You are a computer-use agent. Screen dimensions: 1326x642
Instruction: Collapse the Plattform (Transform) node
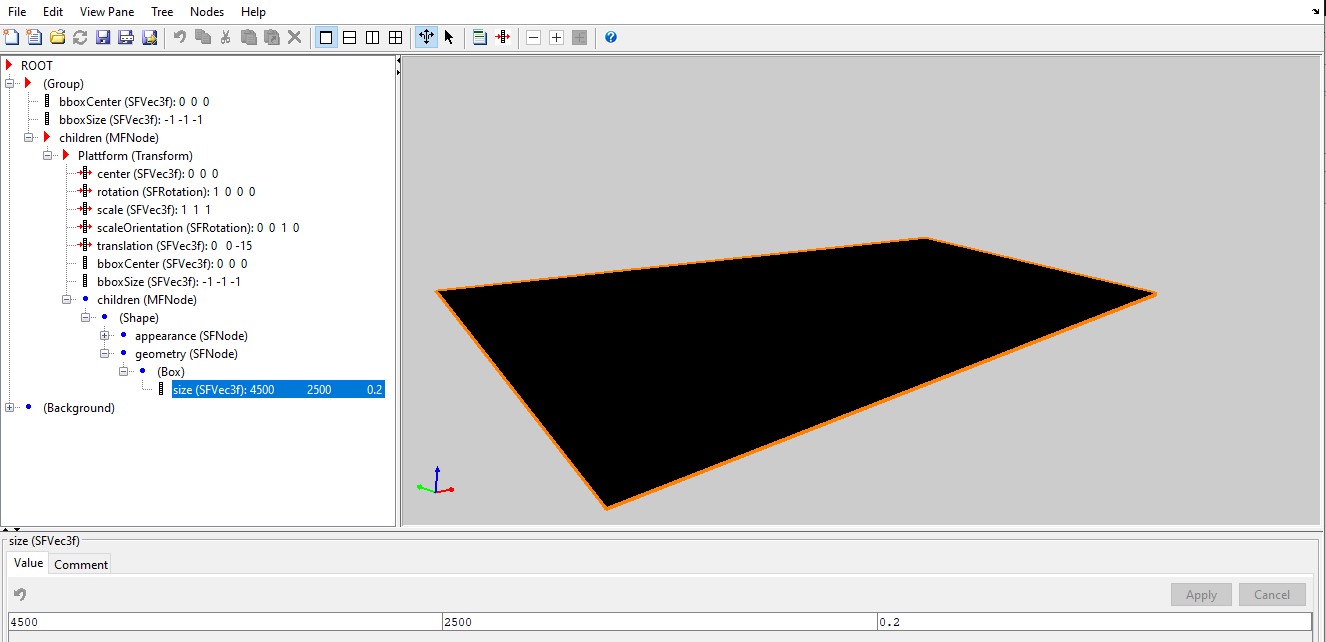coord(48,156)
